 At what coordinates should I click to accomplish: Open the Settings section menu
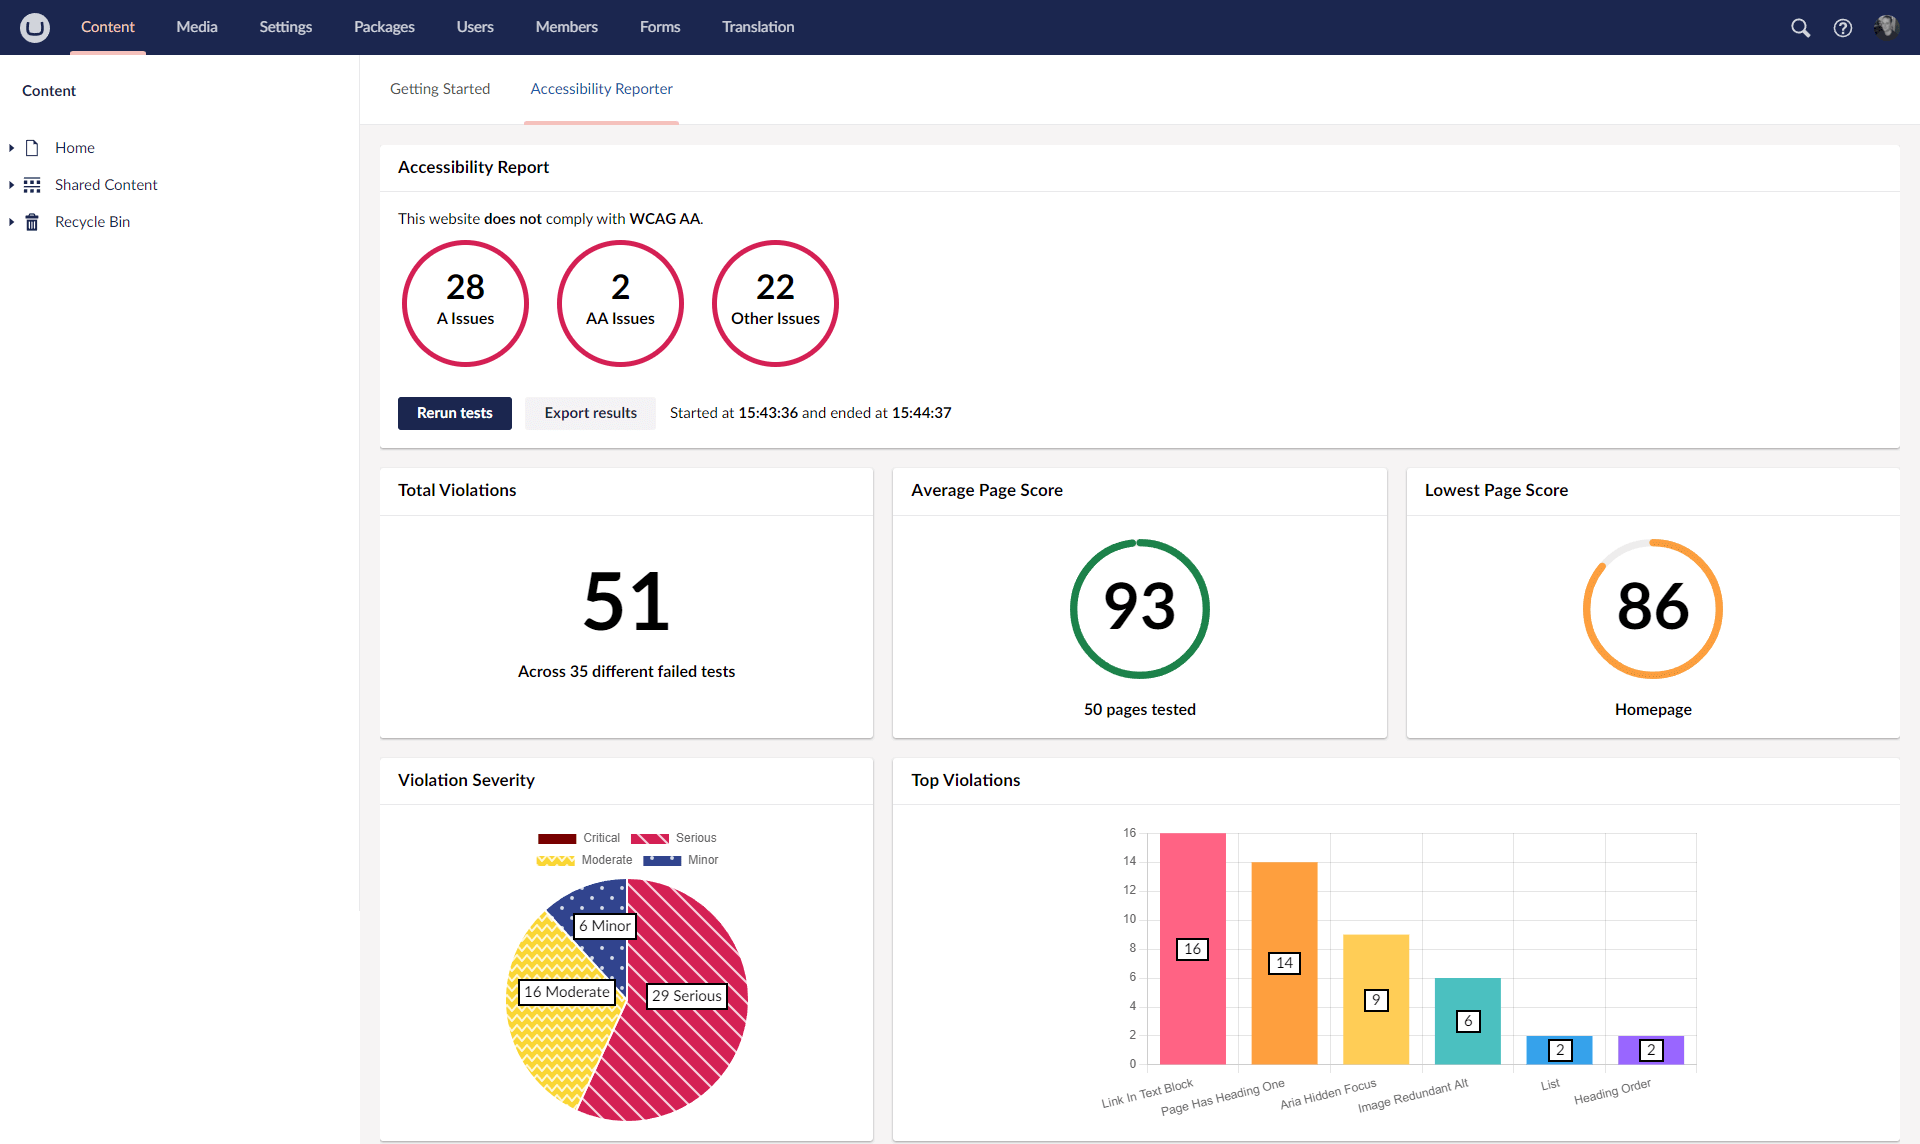(x=285, y=27)
